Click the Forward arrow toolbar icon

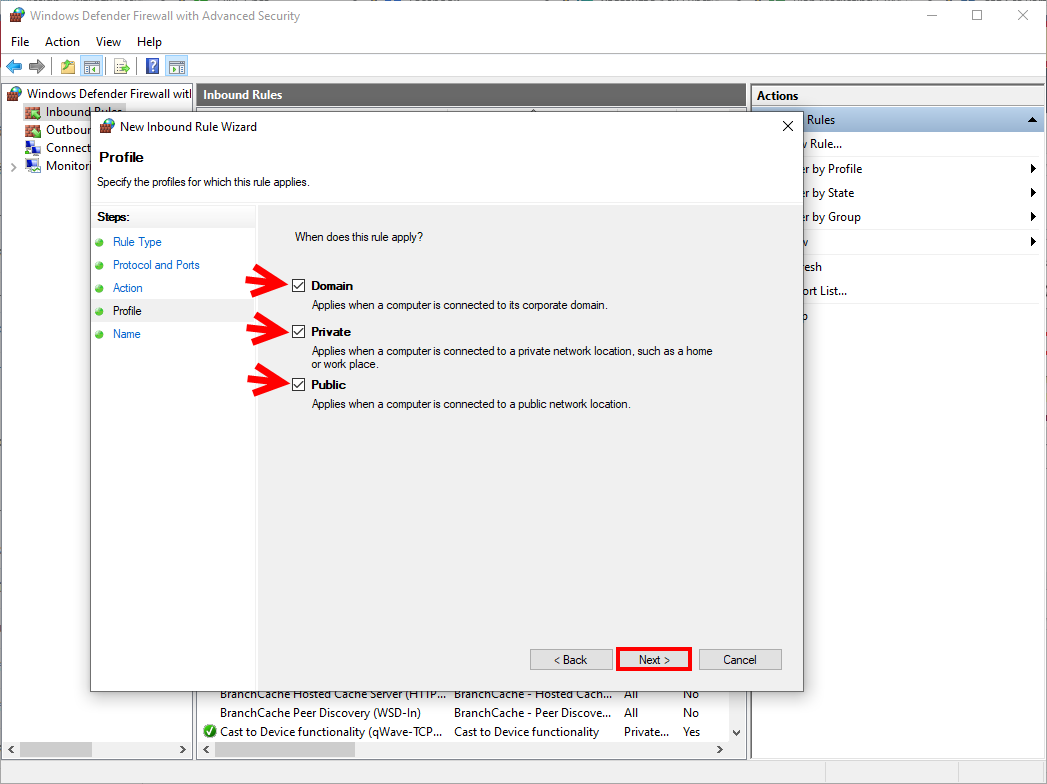(37, 66)
